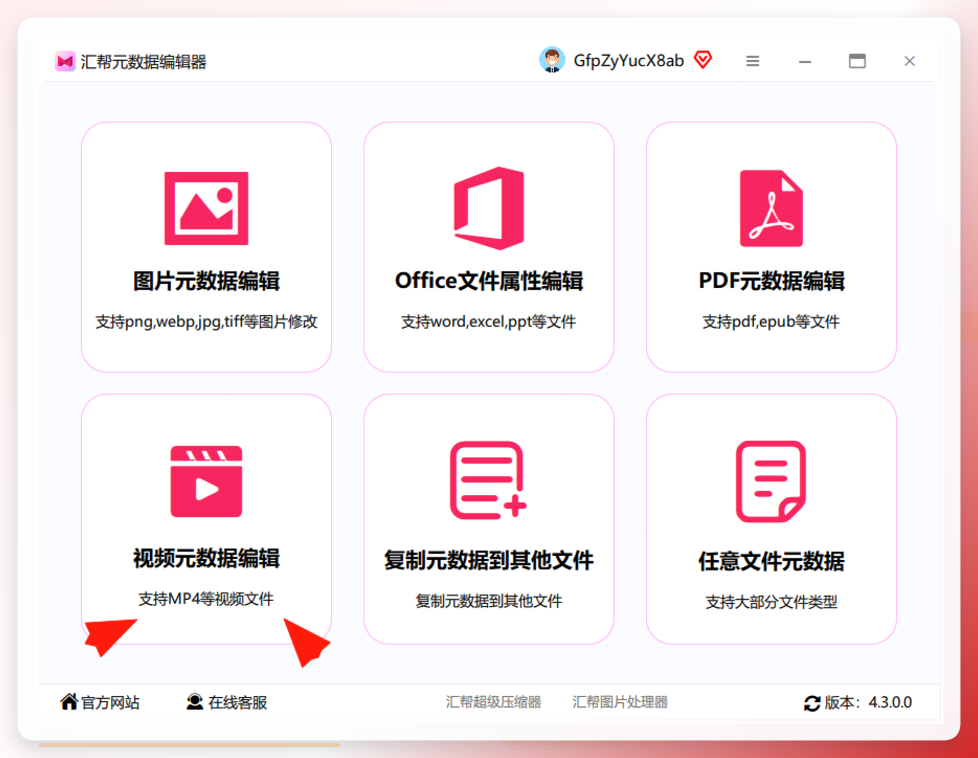The width and height of the screenshot is (978, 758).
Task: Minimize the application window
Action: 805,61
